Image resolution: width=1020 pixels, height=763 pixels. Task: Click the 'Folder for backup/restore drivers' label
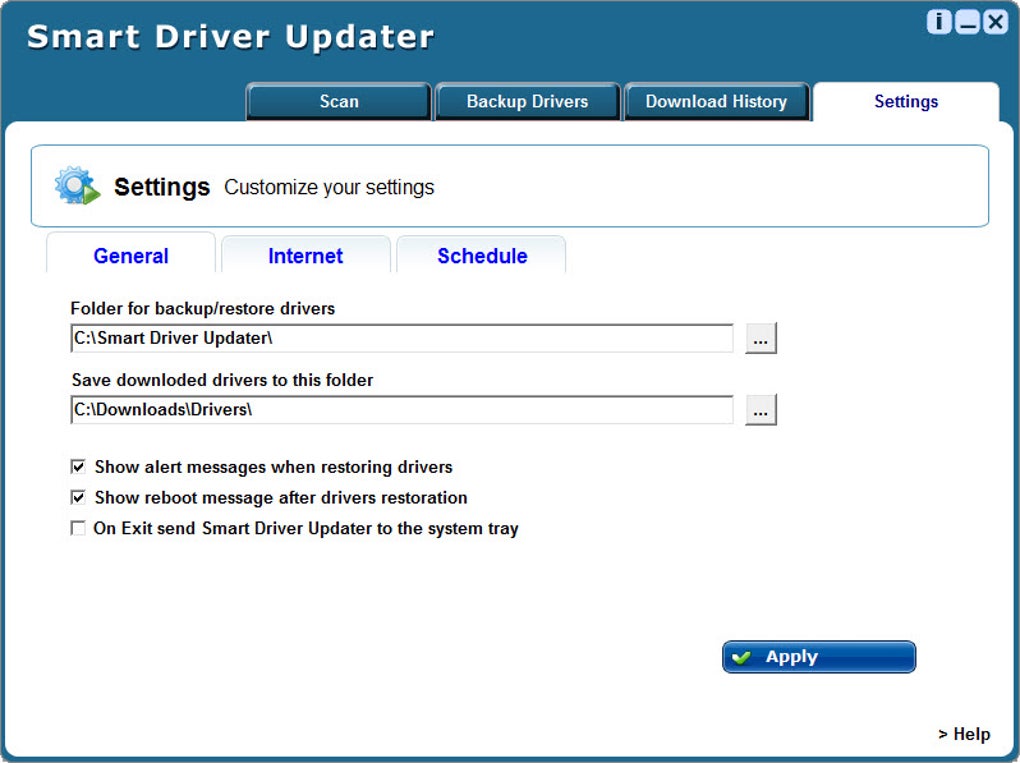pyautogui.click(x=202, y=308)
